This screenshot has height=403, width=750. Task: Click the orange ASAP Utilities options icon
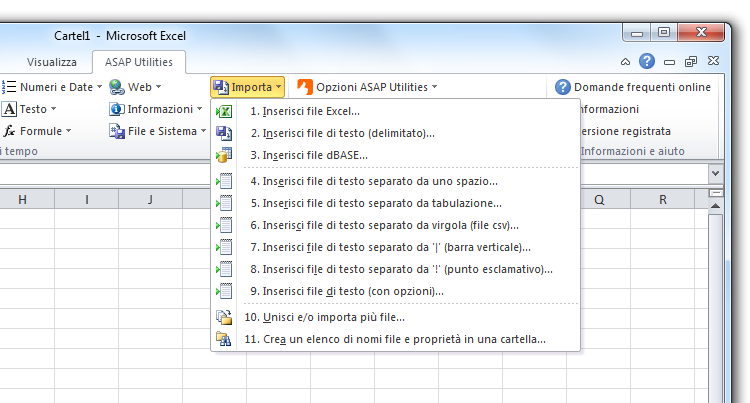pos(305,87)
